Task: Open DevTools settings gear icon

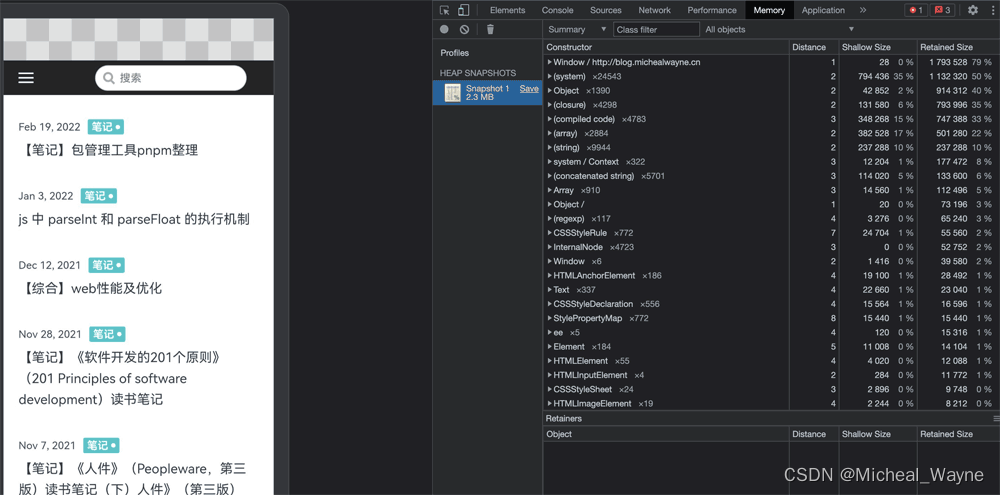Action: 973,10
